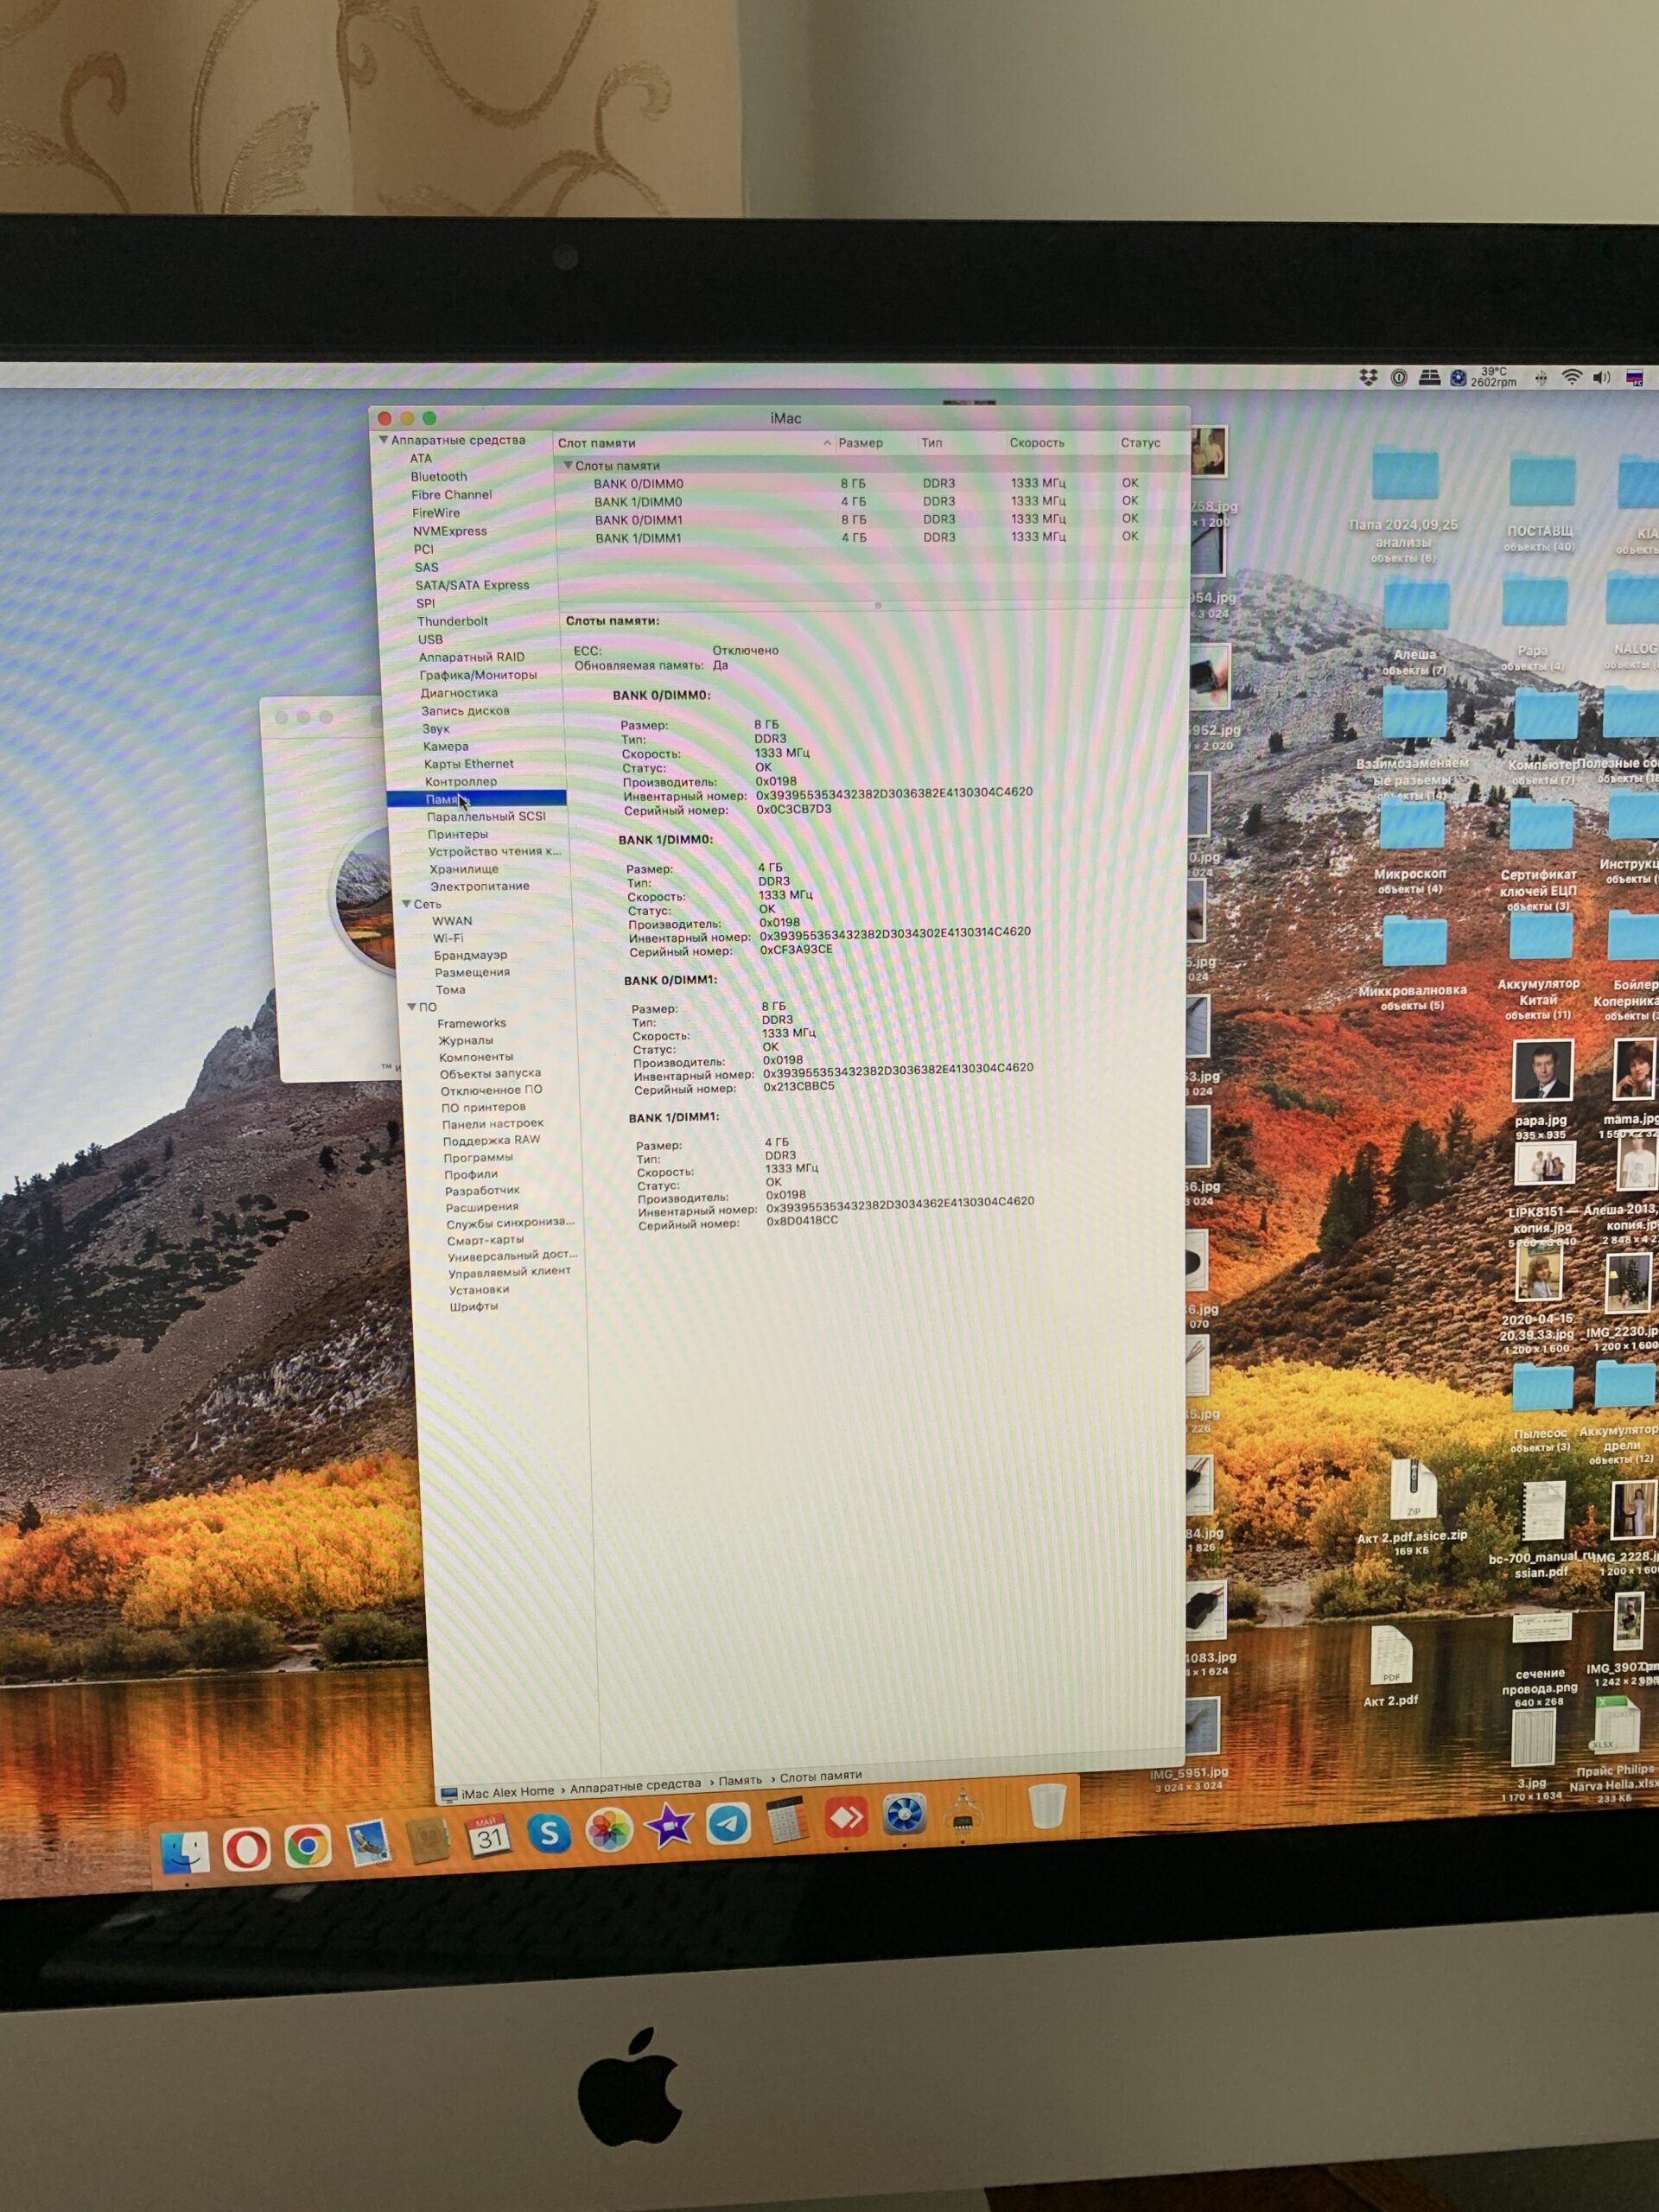Sort by the Скорость column header
The width and height of the screenshot is (1659, 2212).
[x=1036, y=442]
